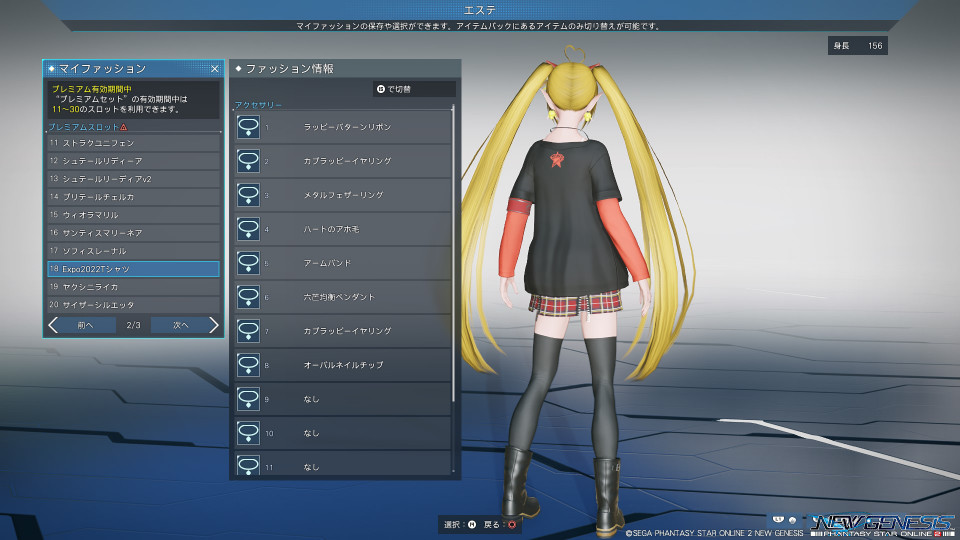The width and height of the screenshot is (960, 540).
Task: Click accessory name メタルフェザーリング
Action: (343, 195)
